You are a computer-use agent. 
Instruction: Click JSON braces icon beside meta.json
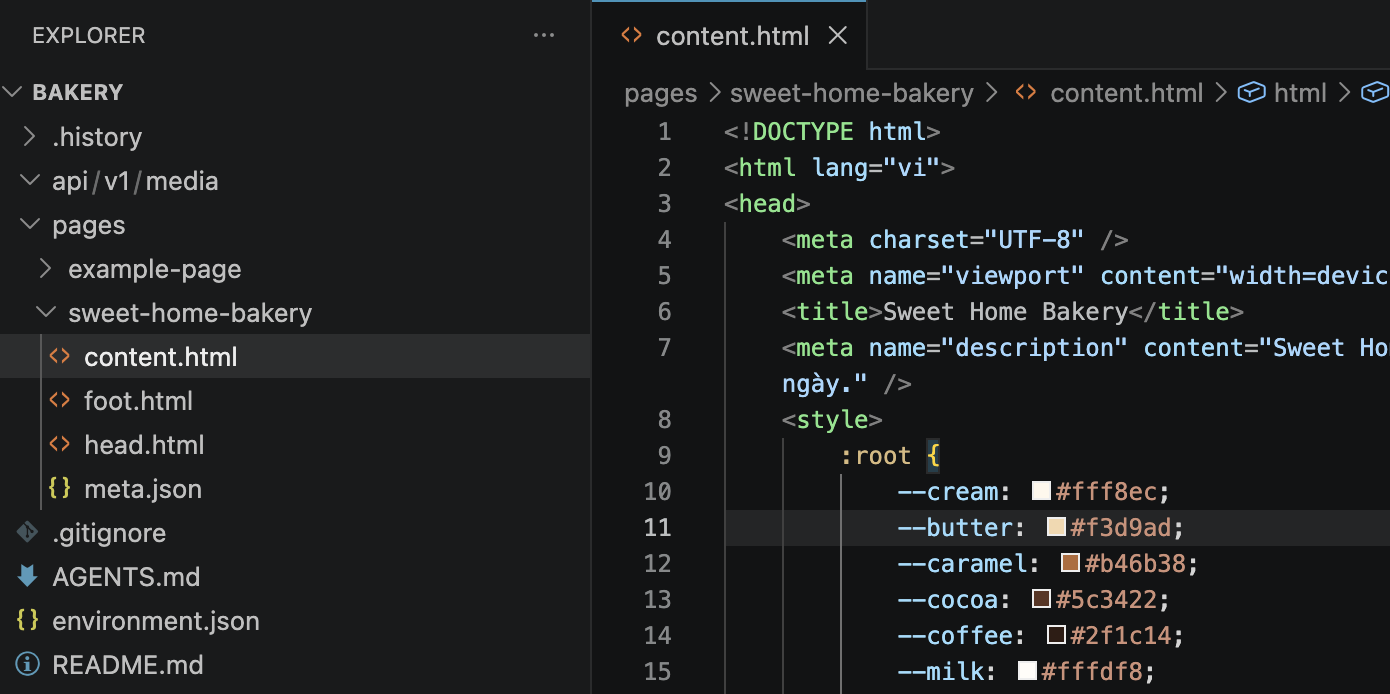click(x=60, y=488)
